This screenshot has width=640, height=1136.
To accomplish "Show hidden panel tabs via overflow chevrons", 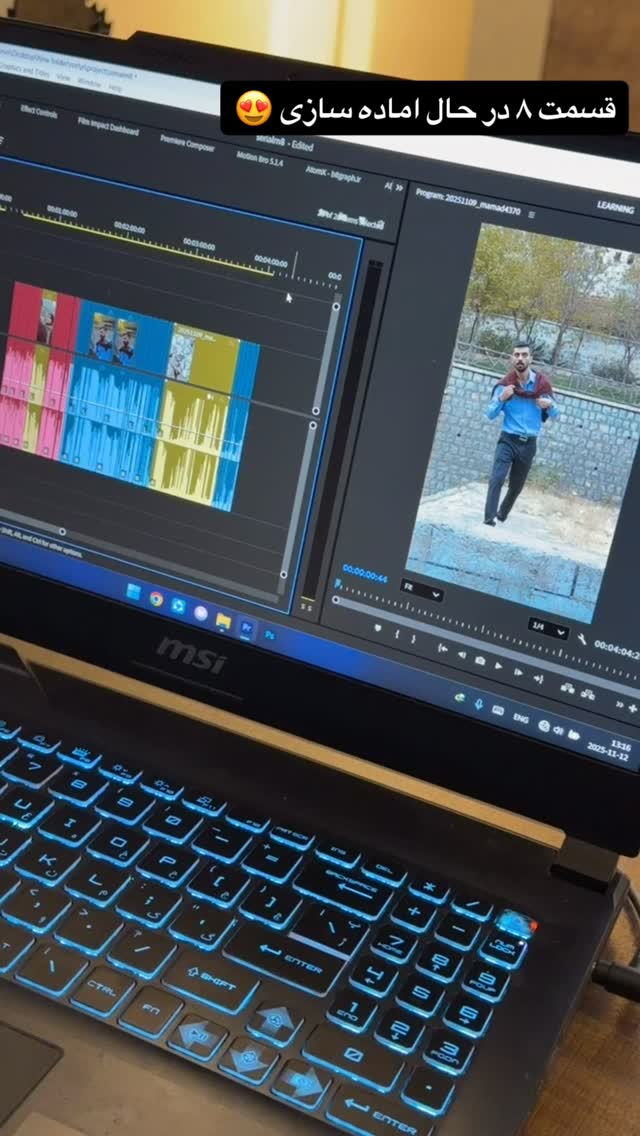I will [399, 187].
